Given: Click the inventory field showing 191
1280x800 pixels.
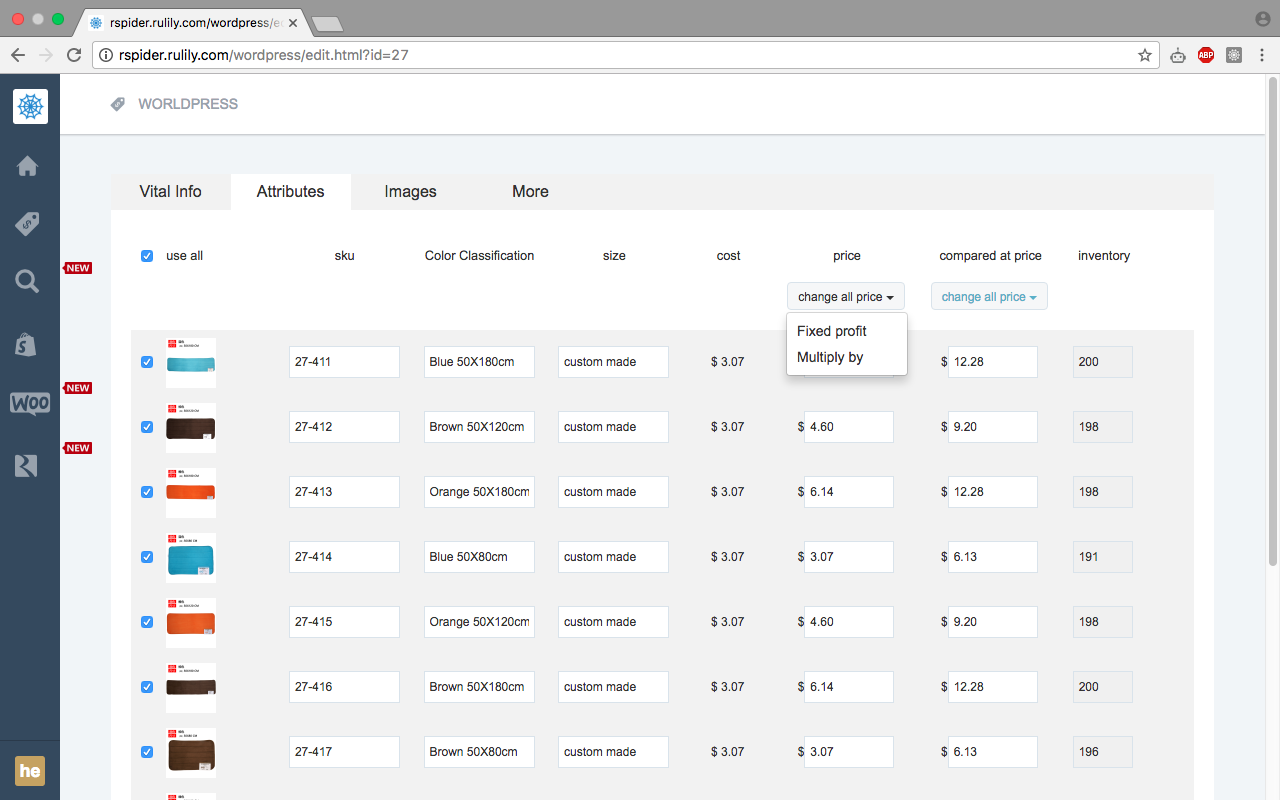Looking at the screenshot, I should coord(1103,557).
